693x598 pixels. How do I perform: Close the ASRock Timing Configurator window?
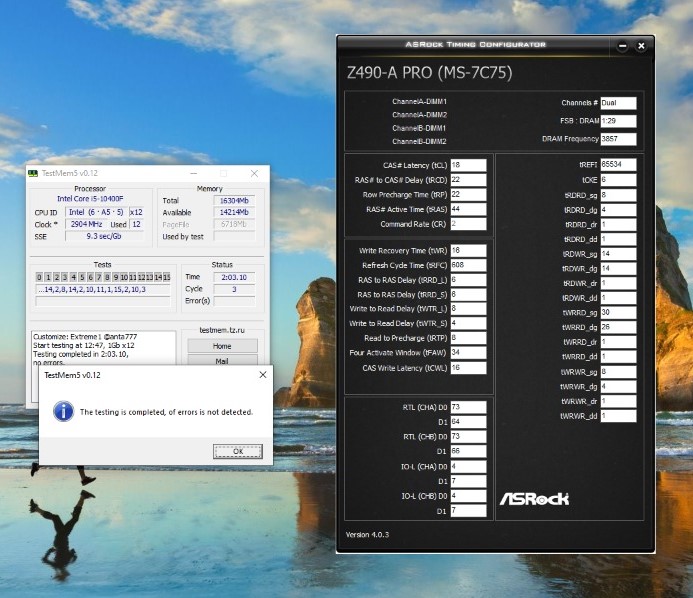tap(641, 46)
